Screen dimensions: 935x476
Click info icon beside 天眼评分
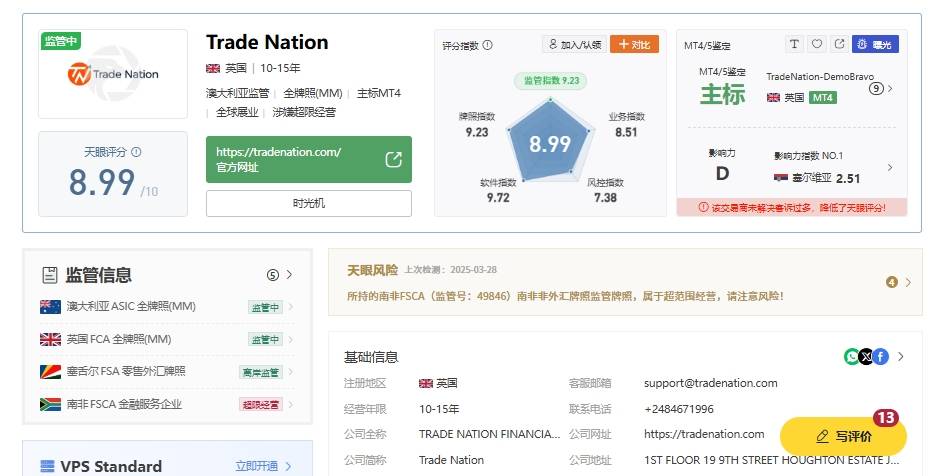pos(136,152)
